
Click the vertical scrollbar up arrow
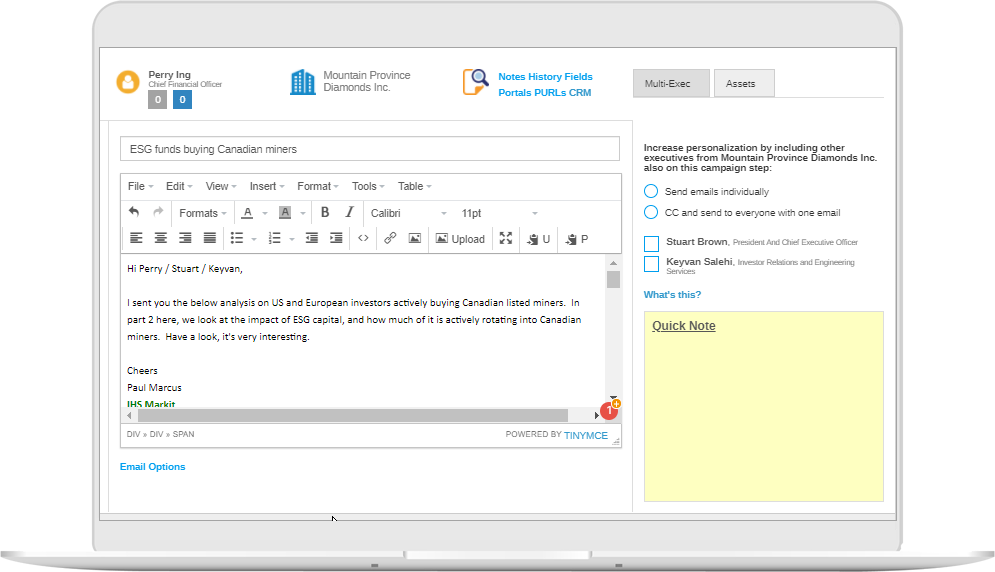point(613,263)
